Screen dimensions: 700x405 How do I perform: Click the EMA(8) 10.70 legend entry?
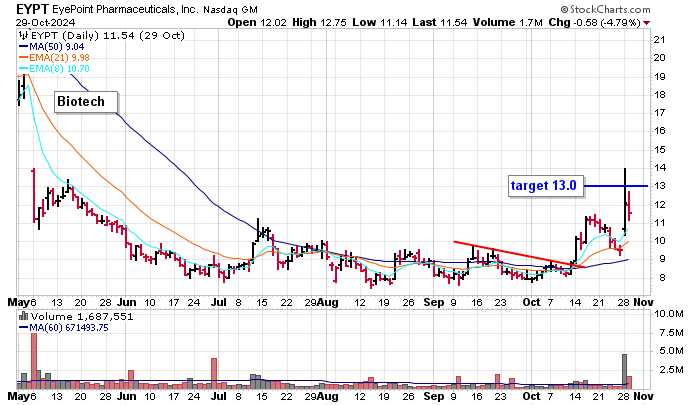tap(54, 69)
